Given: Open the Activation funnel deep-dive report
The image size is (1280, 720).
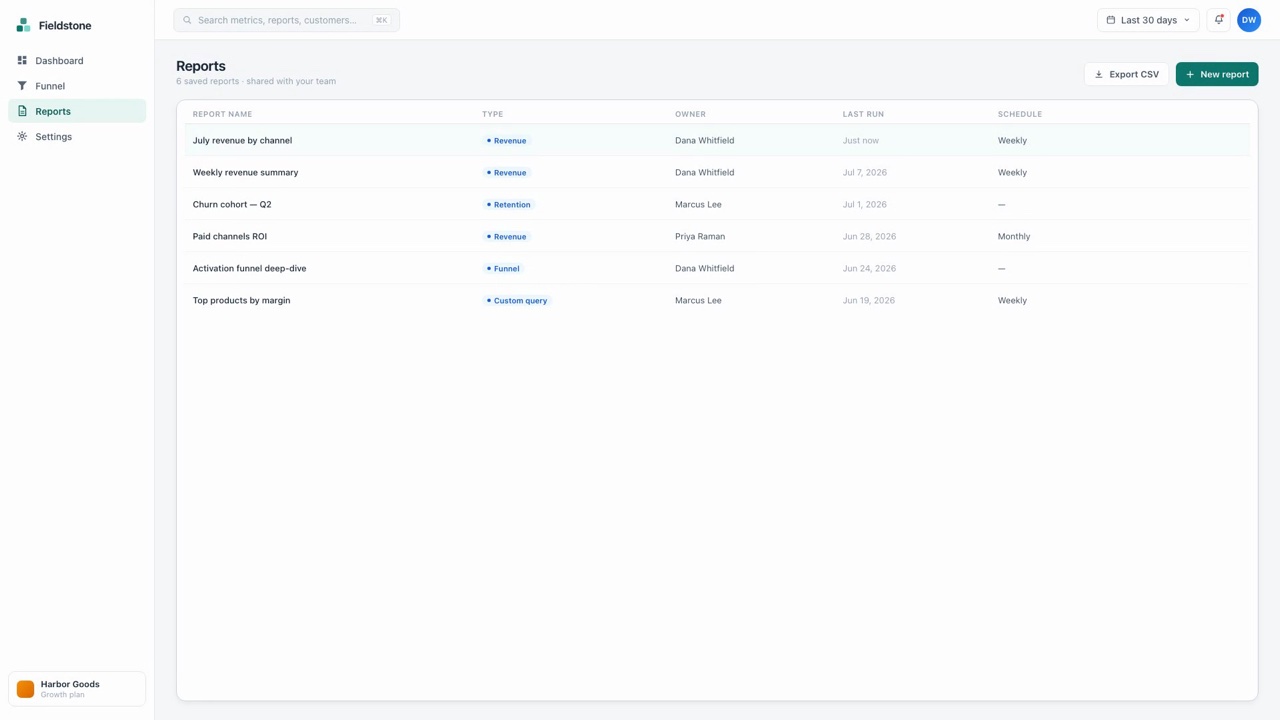Looking at the screenshot, I should (250, 268).
